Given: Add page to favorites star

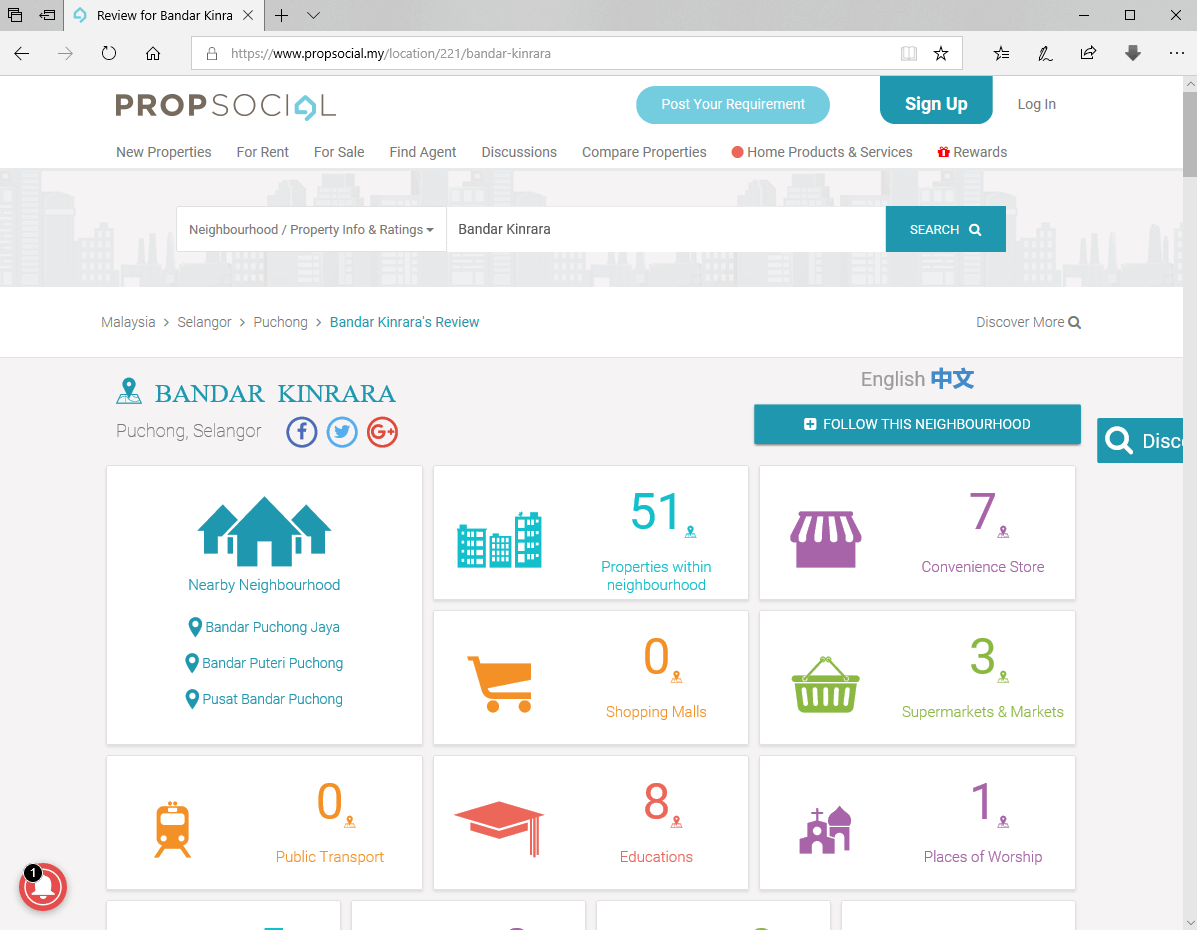Looking at the screenshot, I should (940, 53).
